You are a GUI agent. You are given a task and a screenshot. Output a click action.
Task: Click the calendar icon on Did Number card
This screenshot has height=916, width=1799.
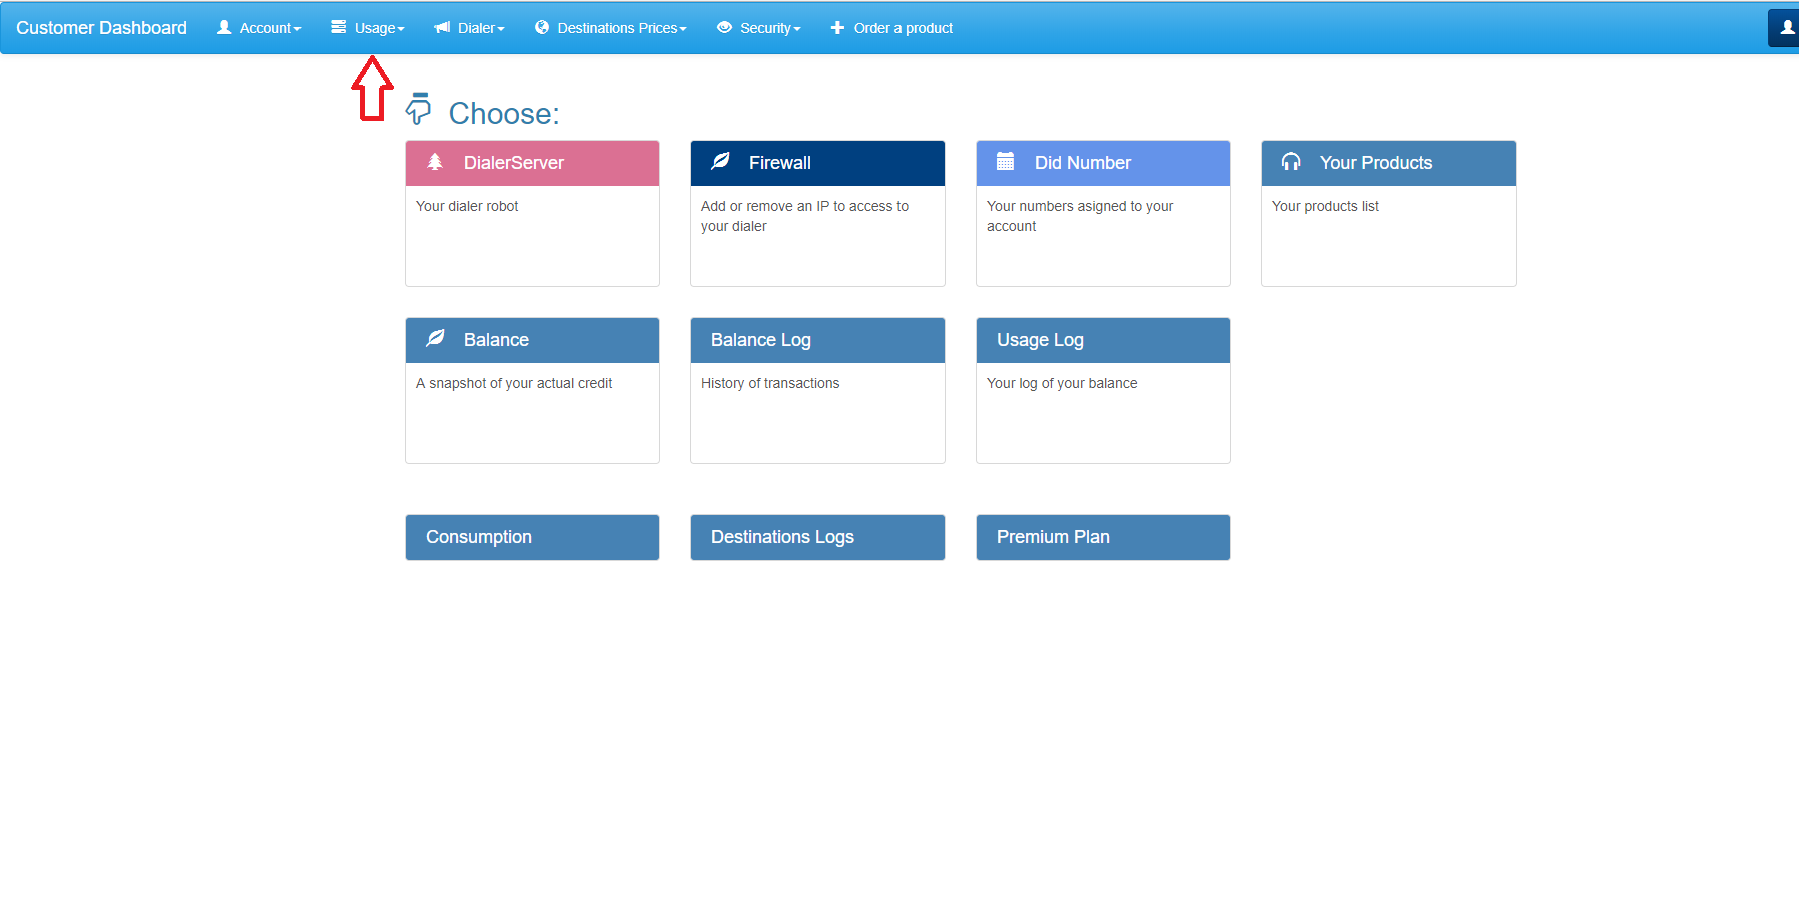1006,161
